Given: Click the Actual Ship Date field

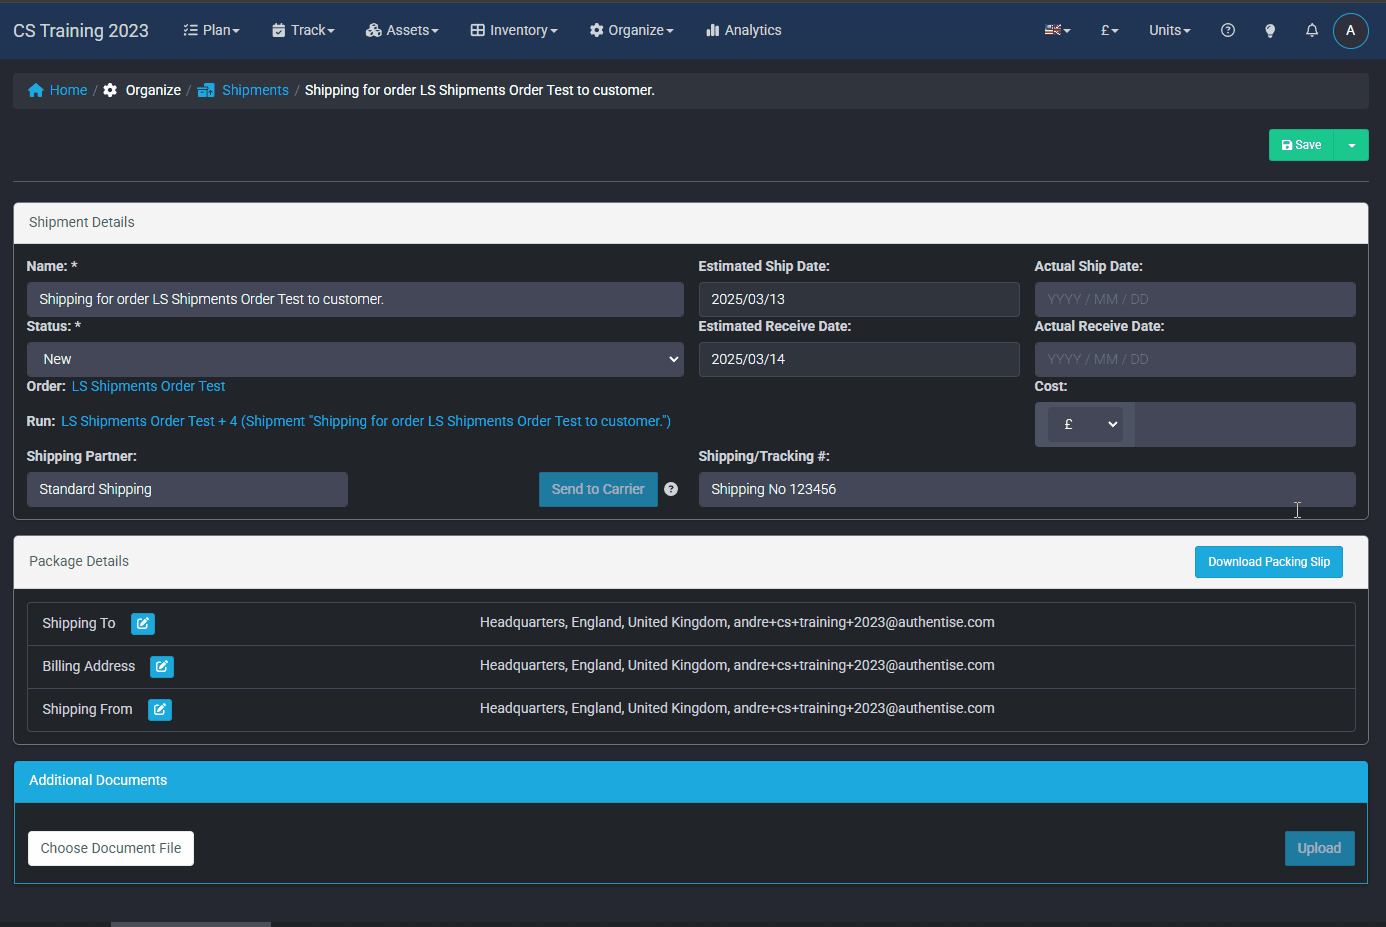Looking at the screenshot, I should point(1194,300).
